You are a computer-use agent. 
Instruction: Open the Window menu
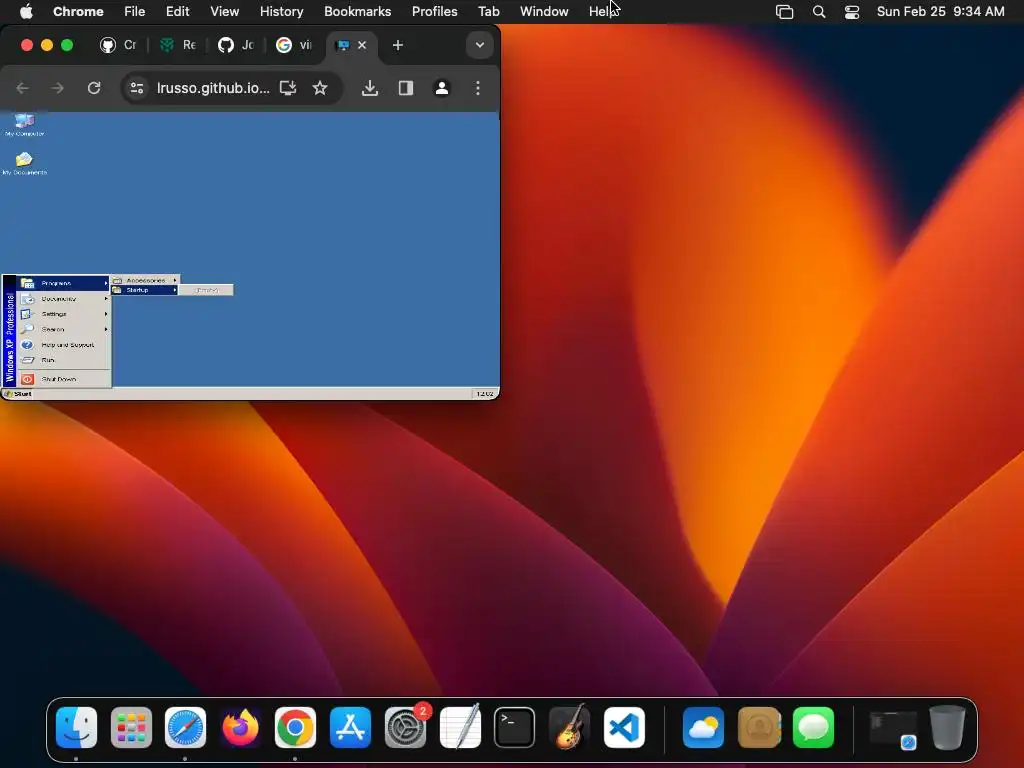coord(544,11)
